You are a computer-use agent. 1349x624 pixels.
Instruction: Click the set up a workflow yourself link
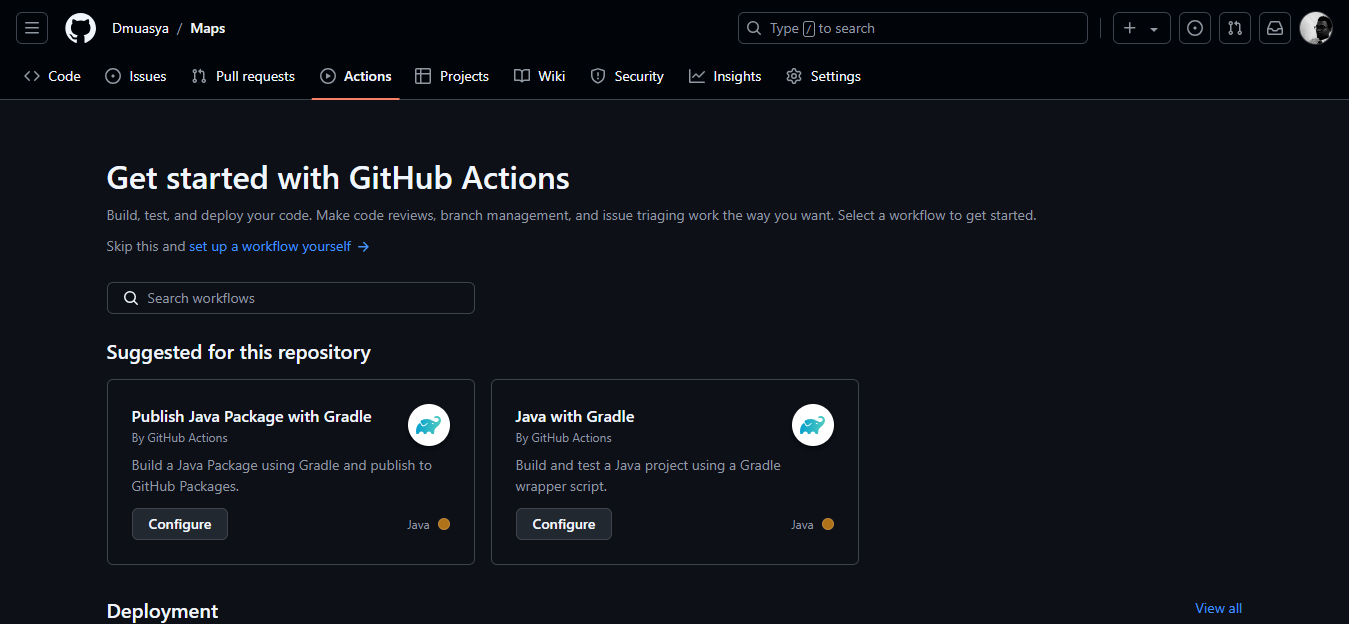(x=269, y=246)
